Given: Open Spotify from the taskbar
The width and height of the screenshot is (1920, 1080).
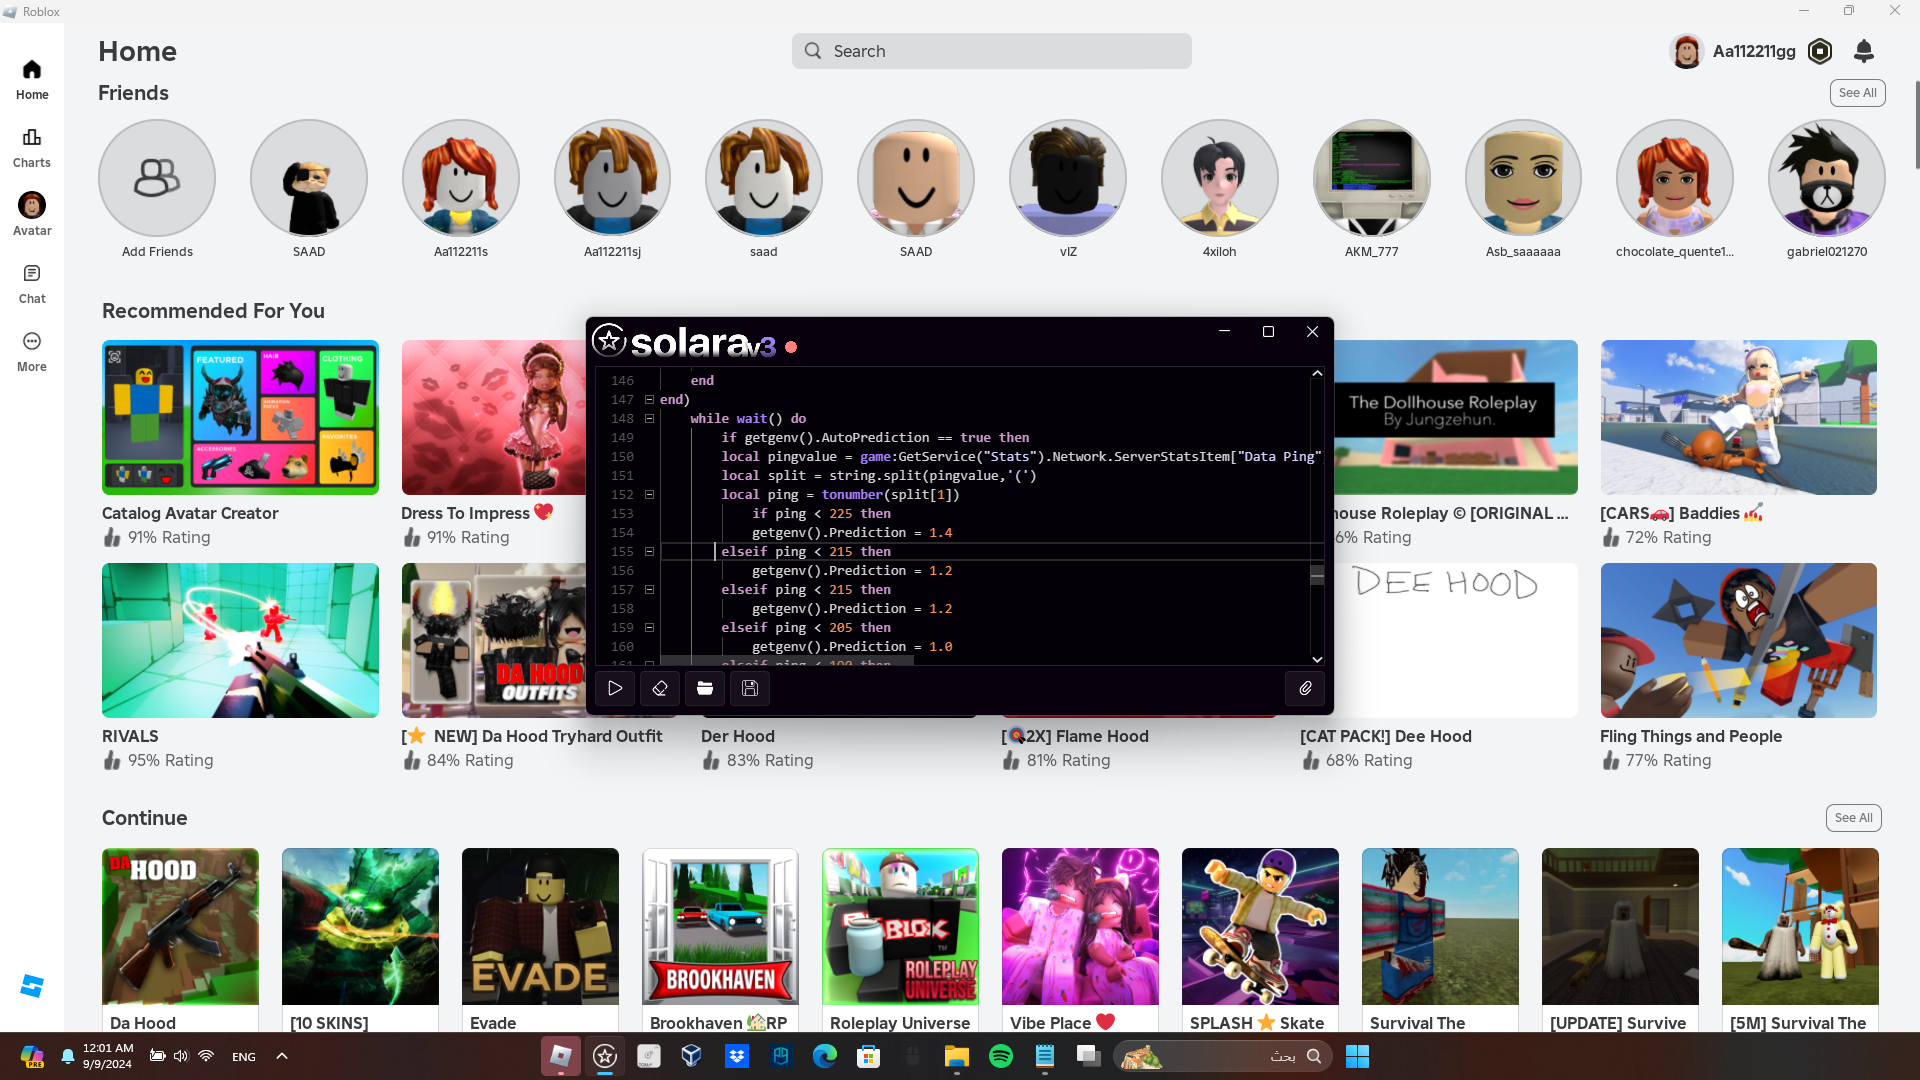Looking at the screenshot, I should point(1000,1056).
